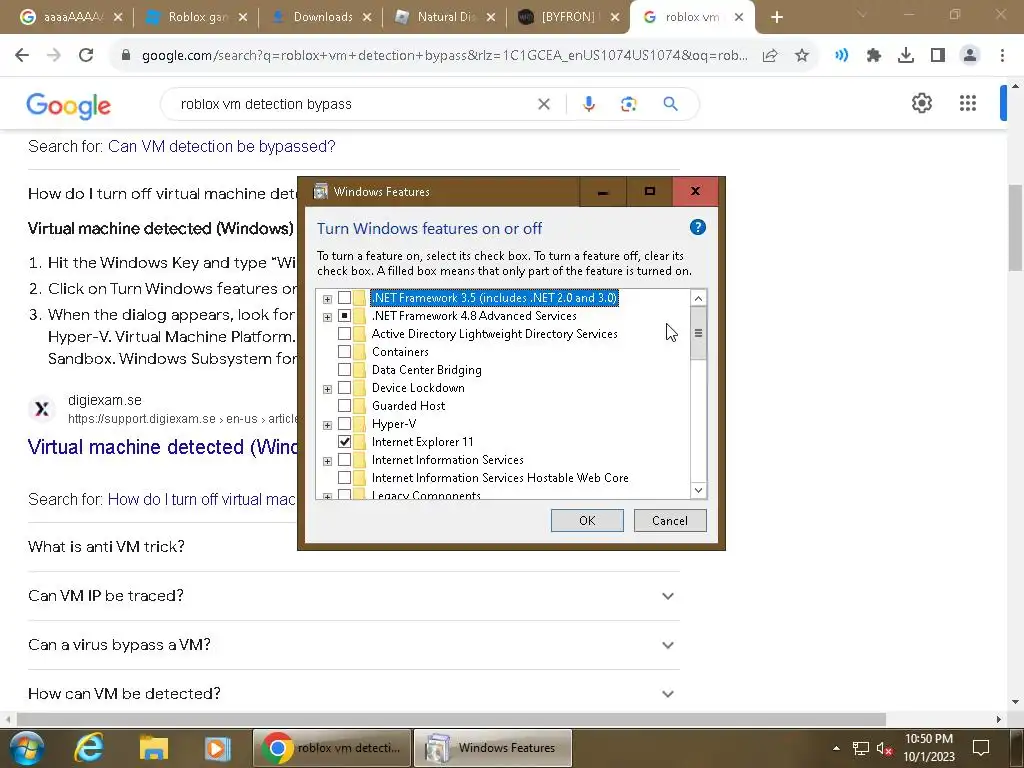
Task: Toggle Chrome side panel icon
Action: pyautogui.click(x=938, y=56)
